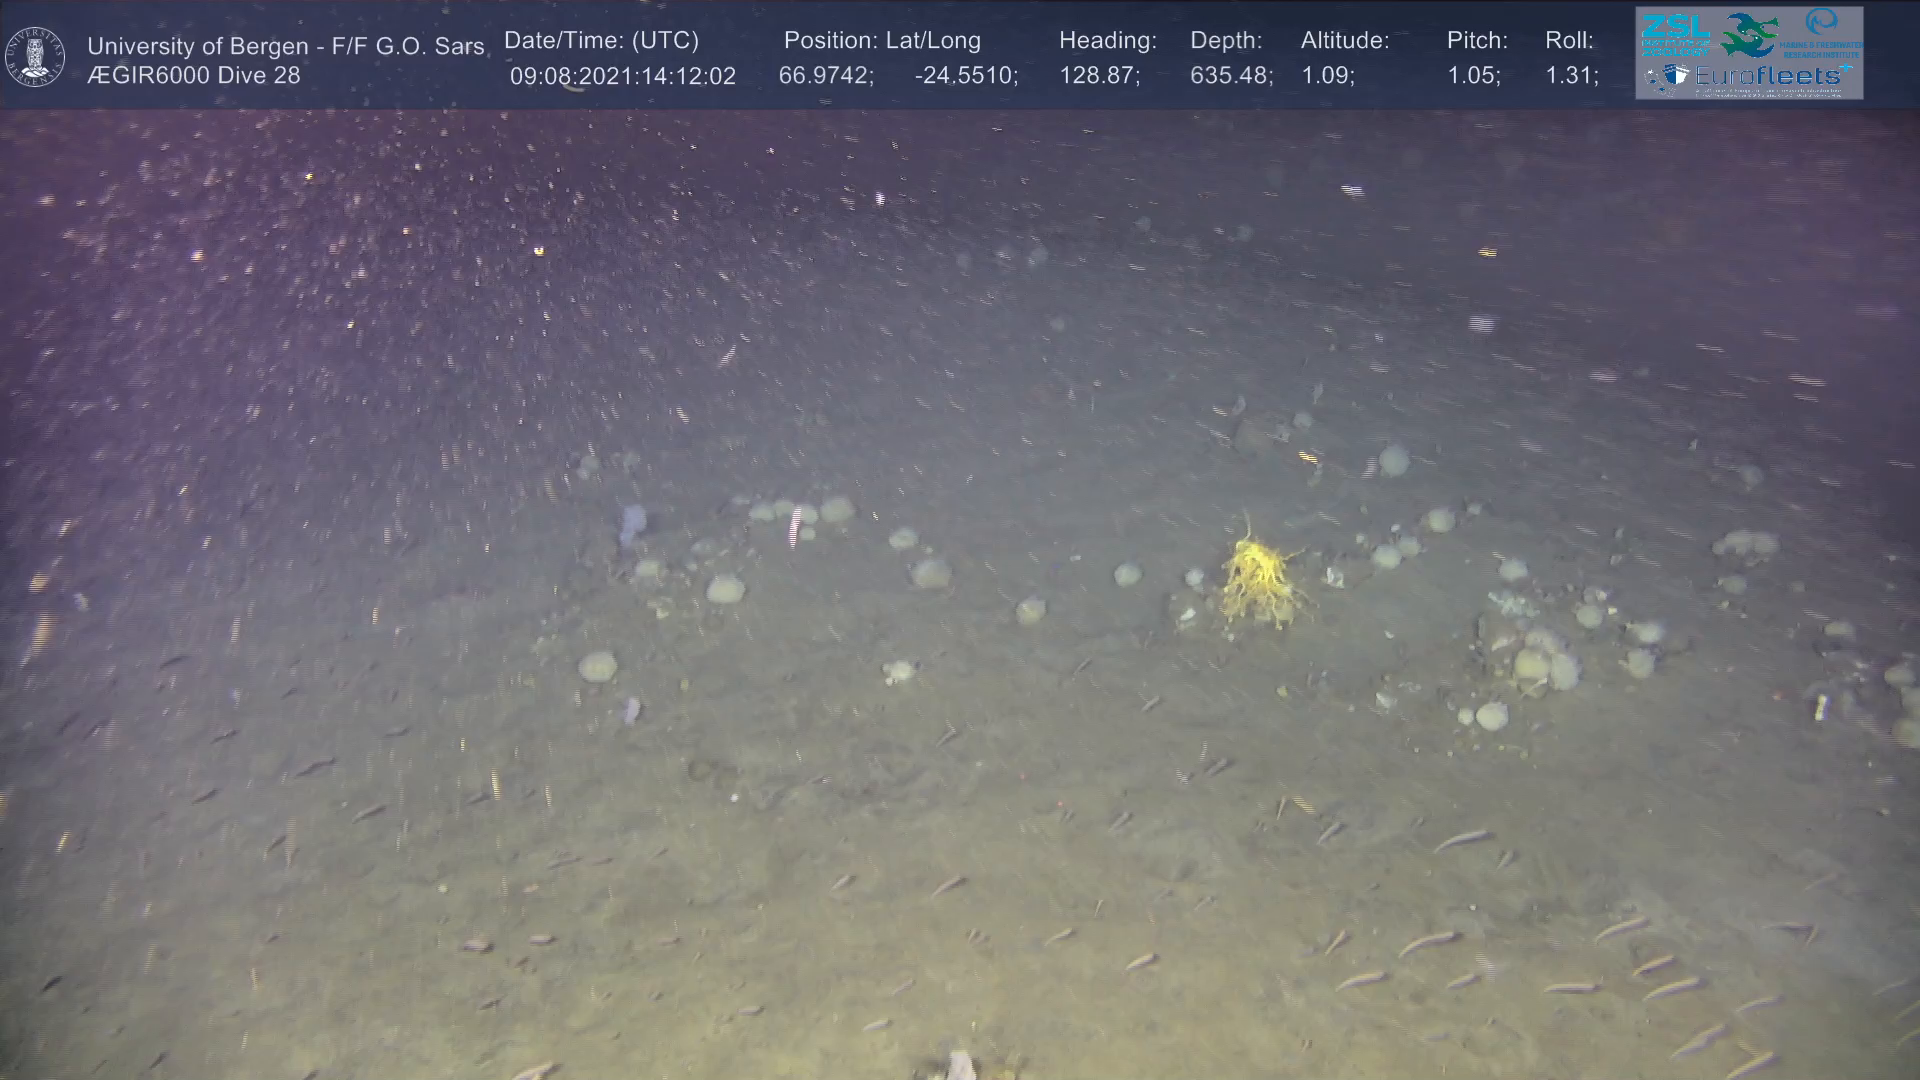The width and height of the screenshot is (1920, 1080).
Task: Click the Heading header label
Action: pyautogui.click(x=1107, y=40)
